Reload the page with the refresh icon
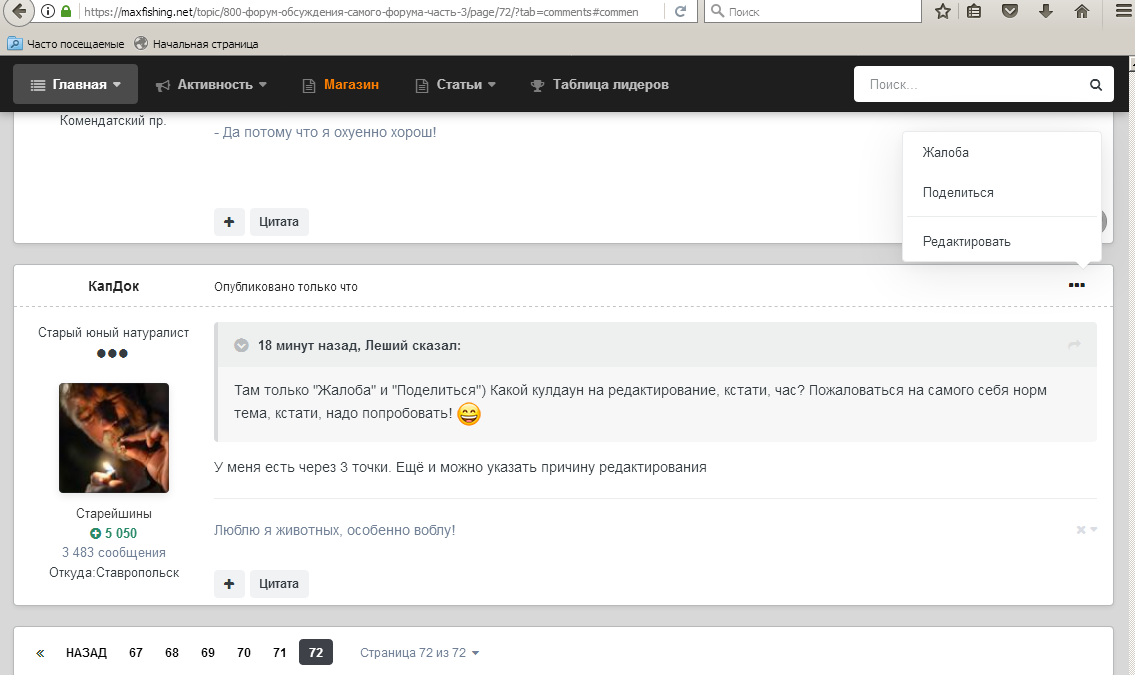The image size is (1135, 675). [681, 12]
